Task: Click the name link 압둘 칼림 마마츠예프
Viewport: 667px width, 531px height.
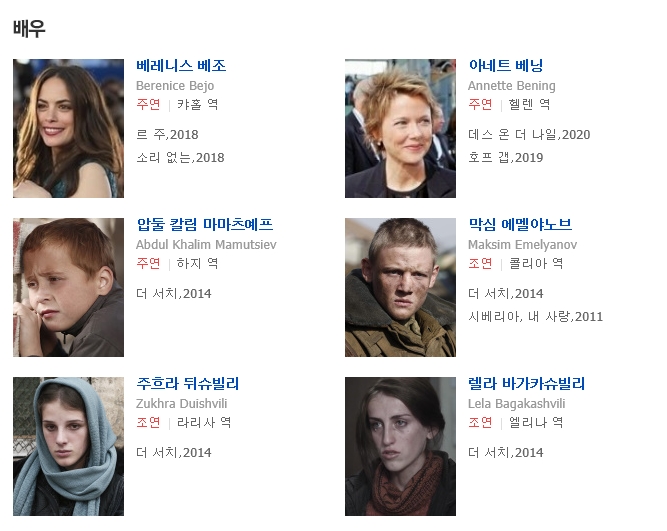Action: [x=205, y=225]
